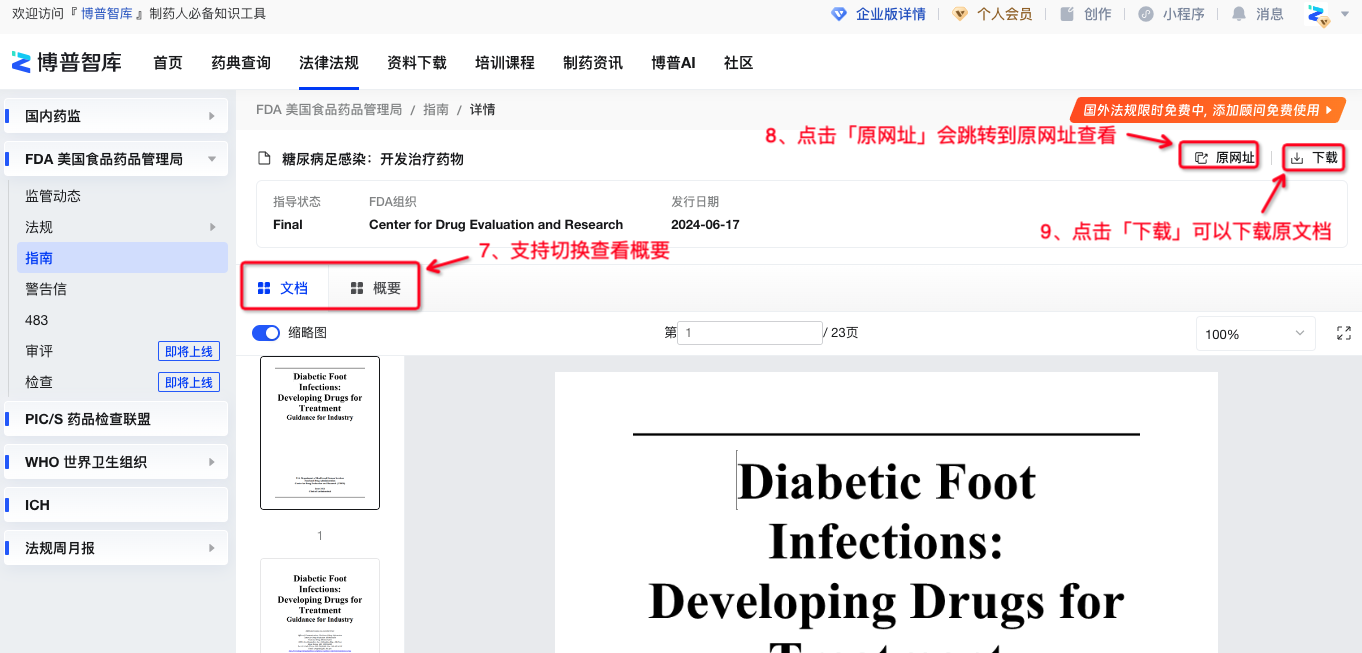The width and height of the screenshot is (1362, 653).
Task: Open the ICH sidebar section
Action: click(116, 505)
